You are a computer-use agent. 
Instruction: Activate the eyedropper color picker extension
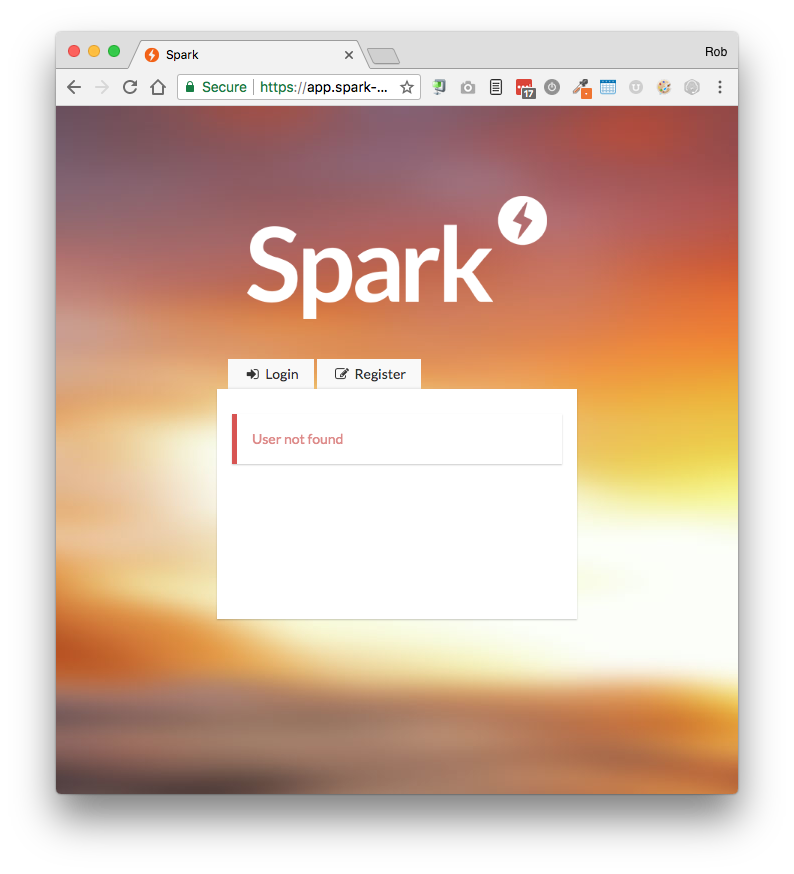pyautogui.click(x=582, y=88)
